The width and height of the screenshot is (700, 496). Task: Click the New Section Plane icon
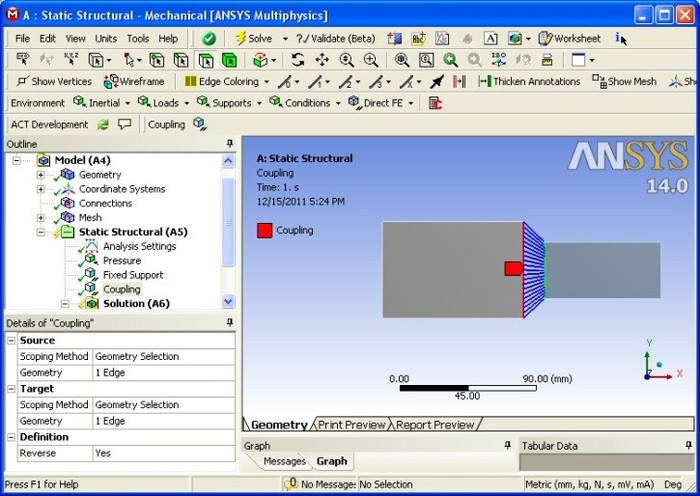coord(395,39)
